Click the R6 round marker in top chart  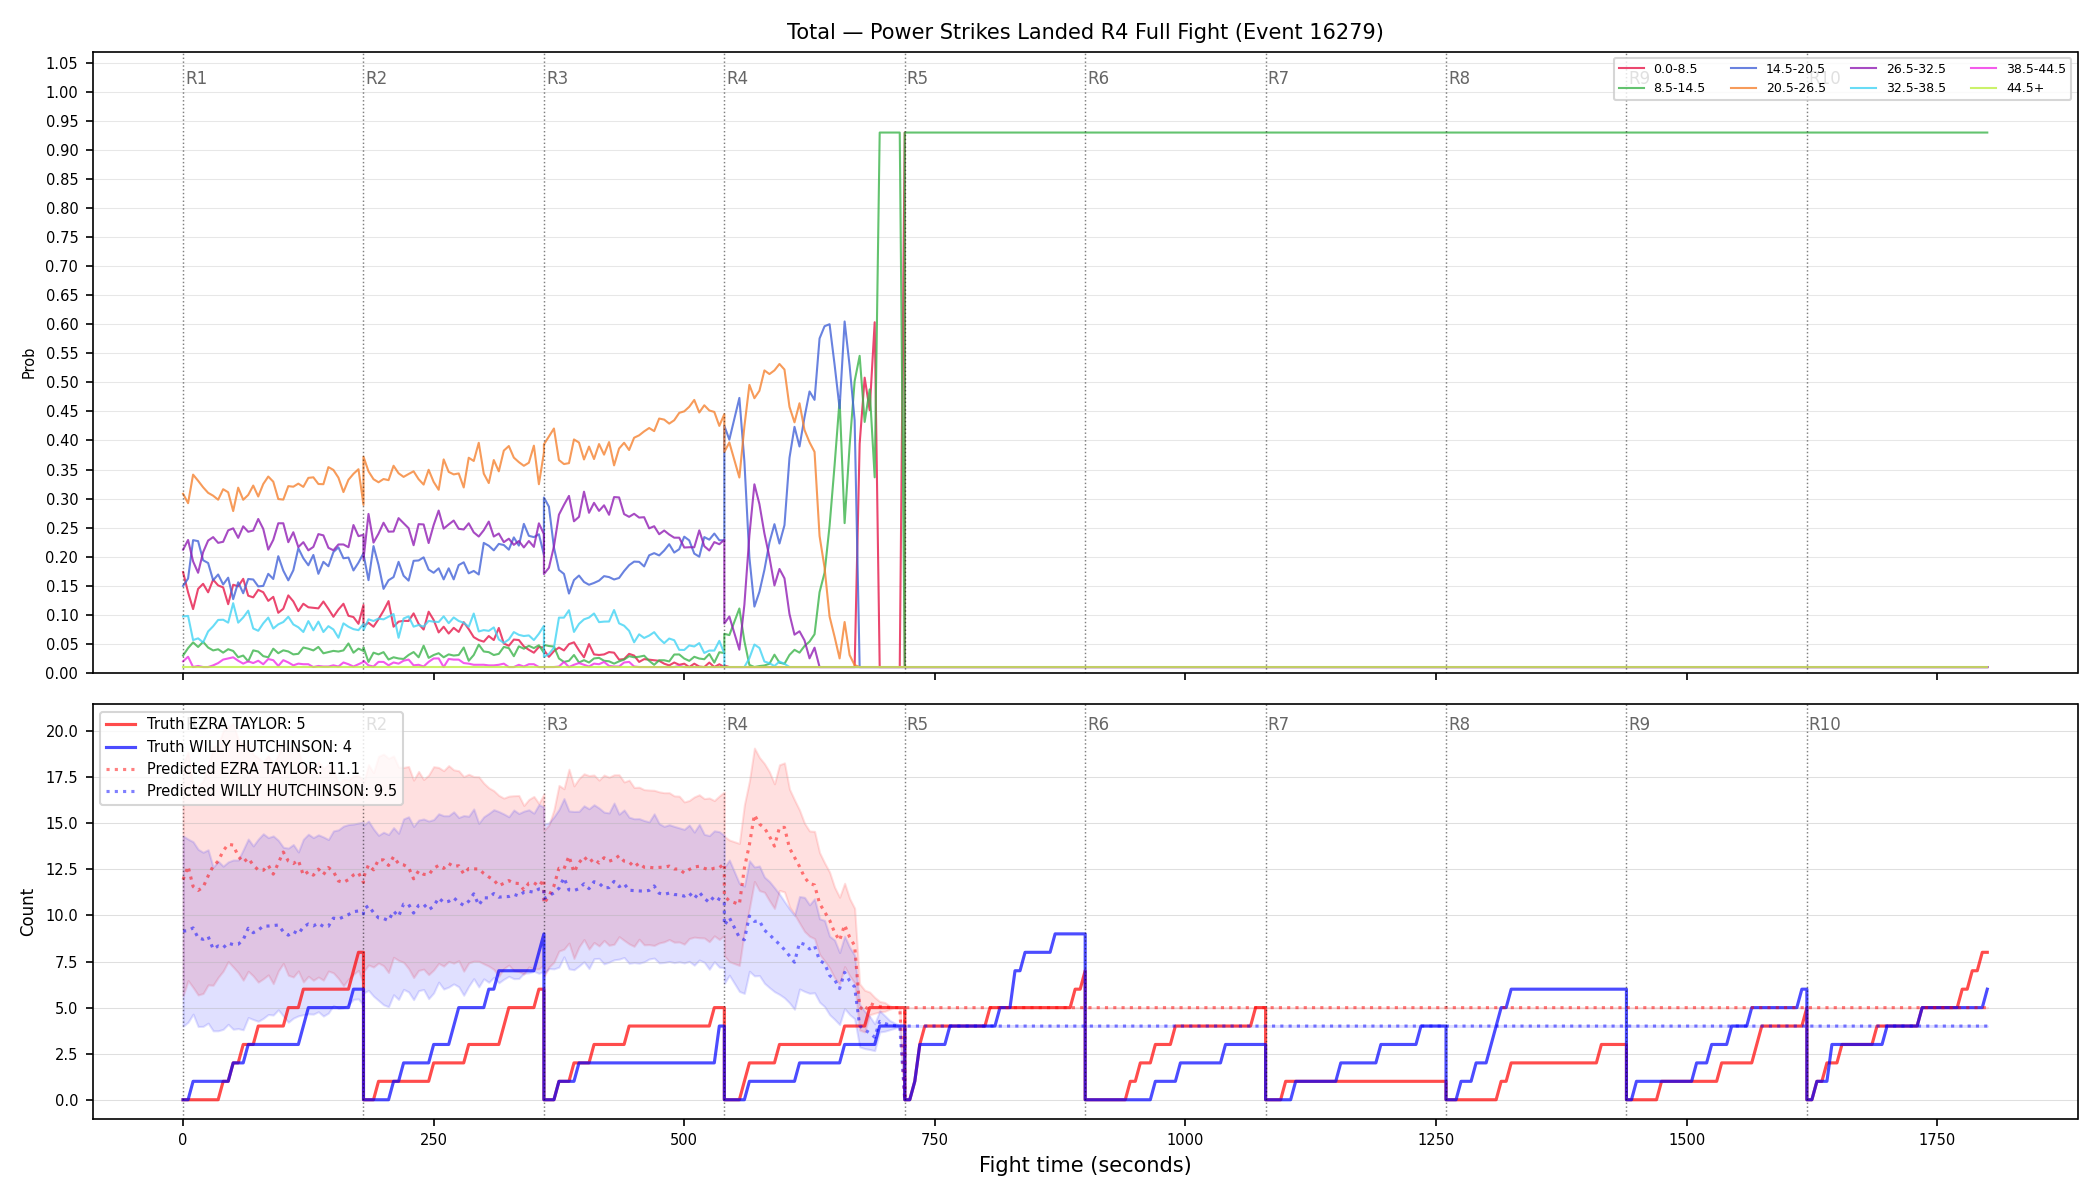[1098, 78]
